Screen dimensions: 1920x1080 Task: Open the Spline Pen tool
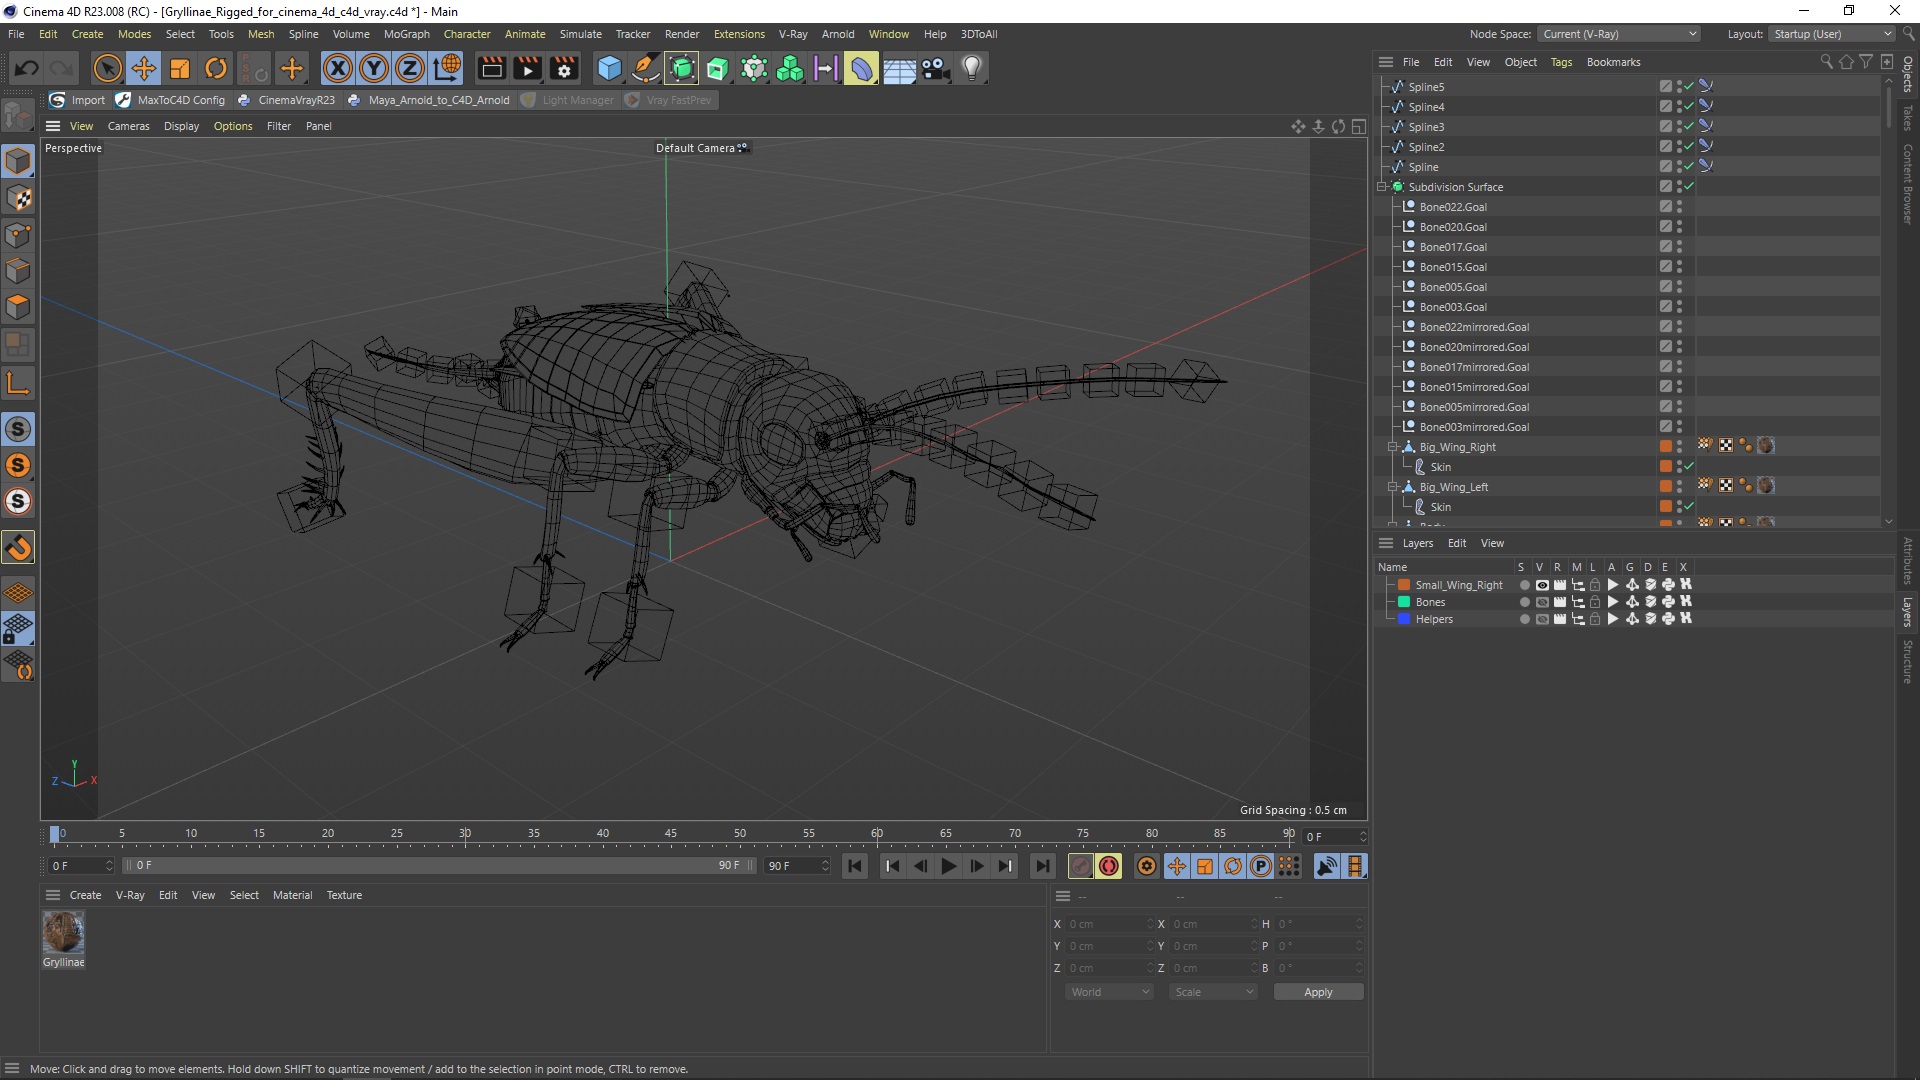click(x=646, y=68)
